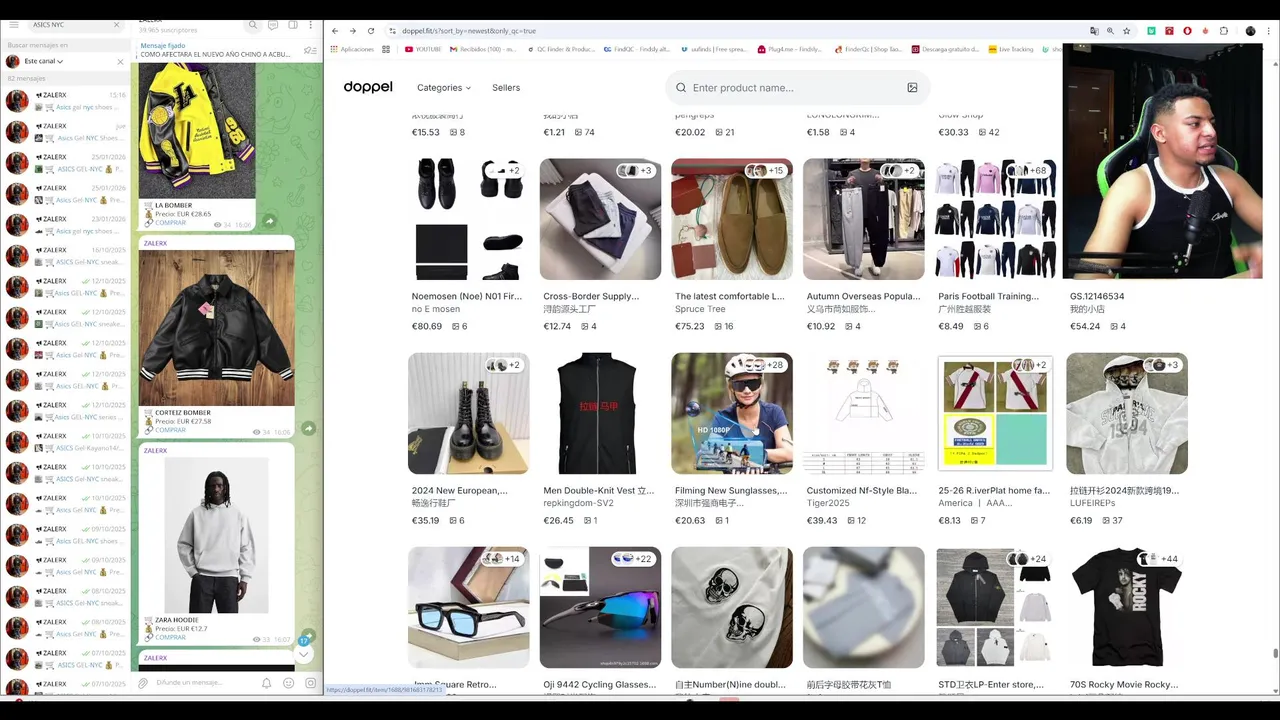Open the Este canal search scope dropdown

43,62
